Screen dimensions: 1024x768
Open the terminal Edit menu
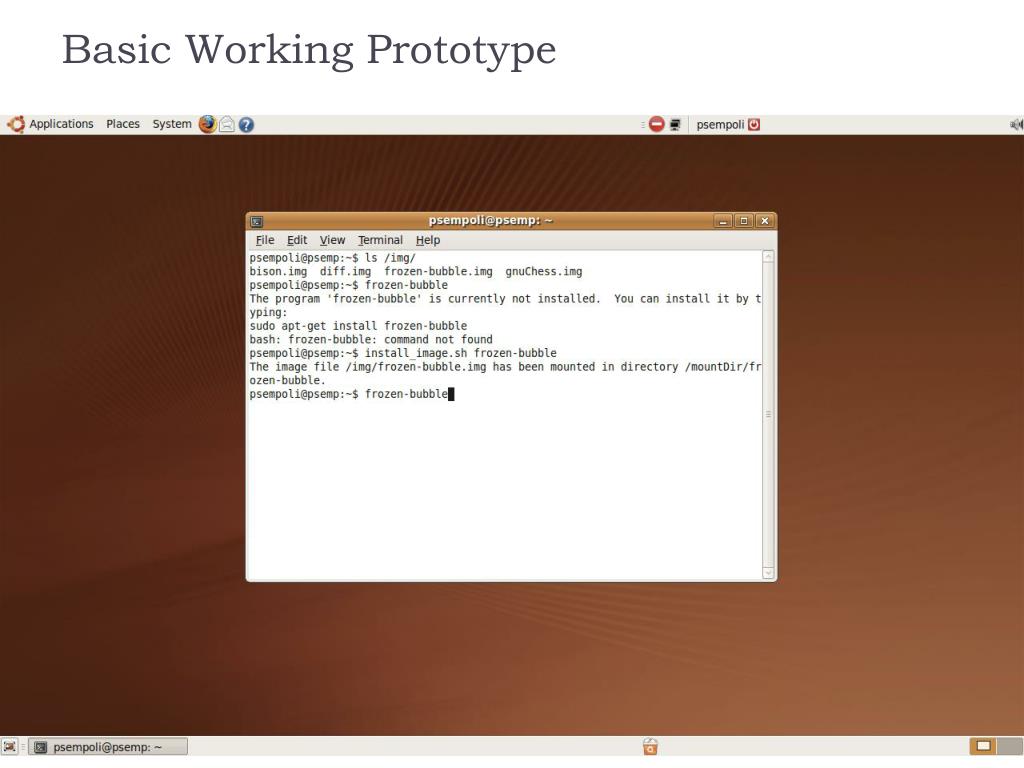296,240
